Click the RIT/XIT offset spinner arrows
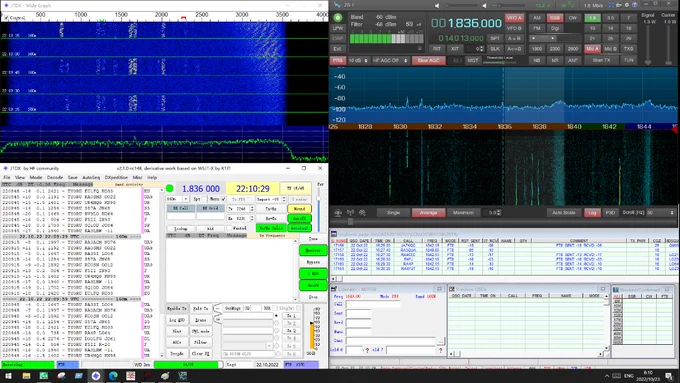This screenshot has height=383, width=680. tap(482, 49)
